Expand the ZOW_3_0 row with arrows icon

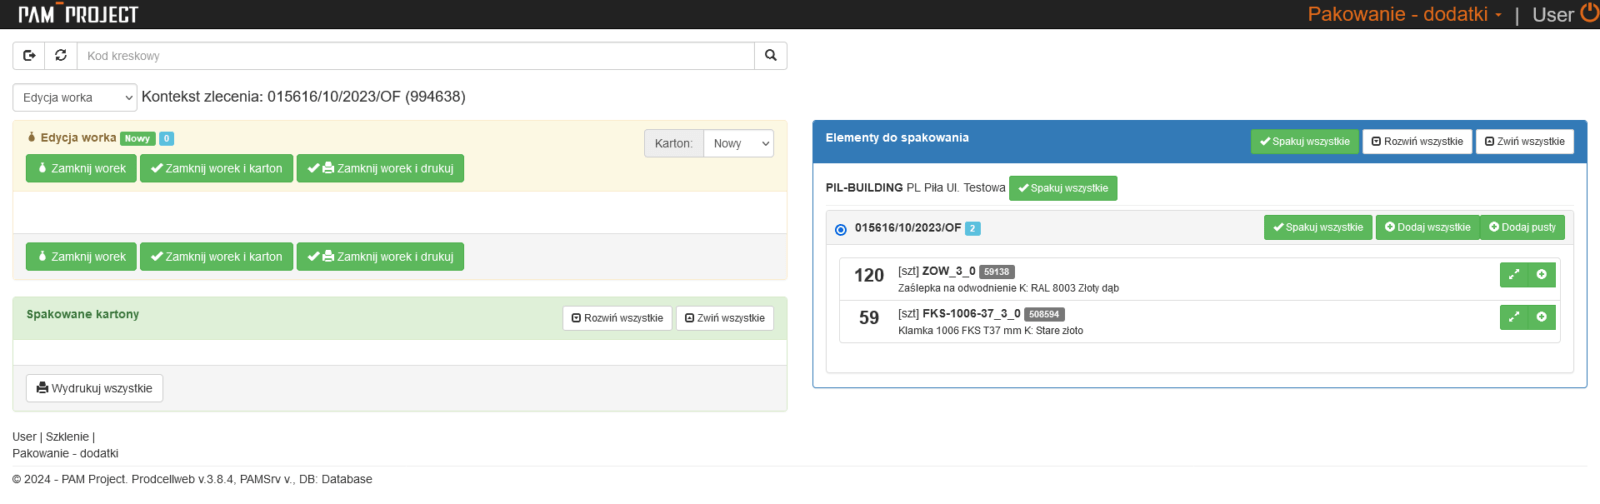click(1514, 275)
